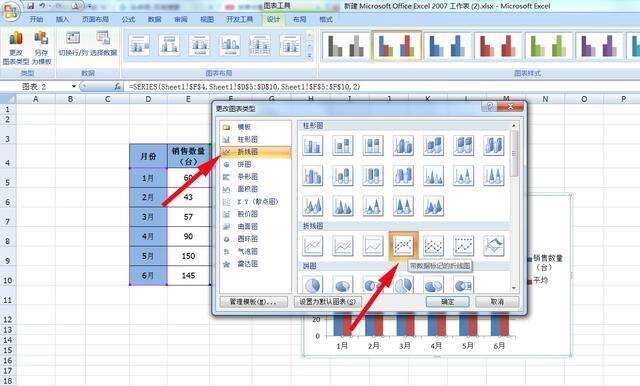The image size is (640, 386).
Task: Select line with data markers chart type
Action: [x=403, y=246]
